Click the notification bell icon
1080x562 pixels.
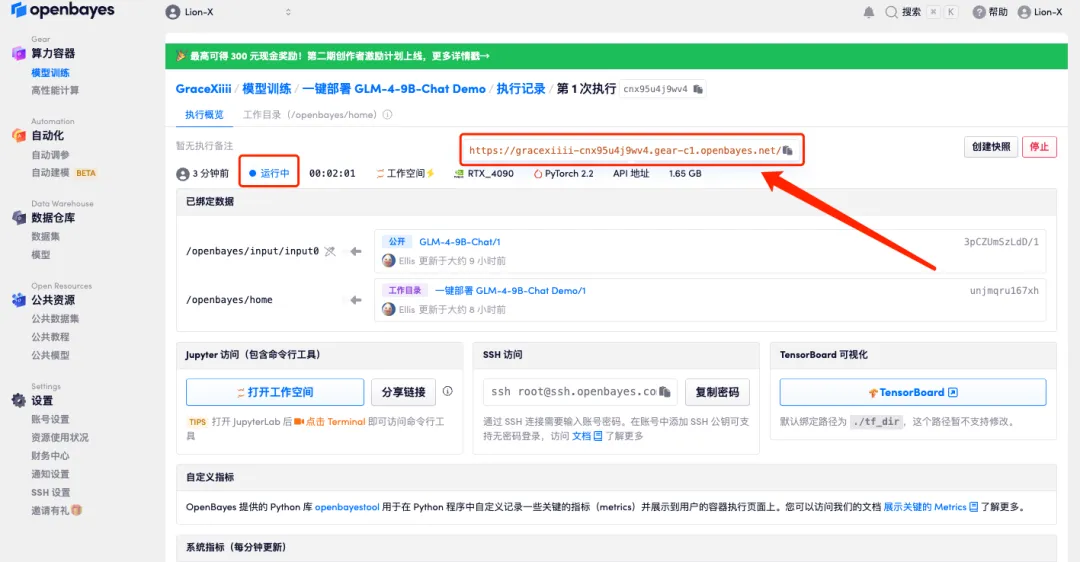[x=868, y=12]
